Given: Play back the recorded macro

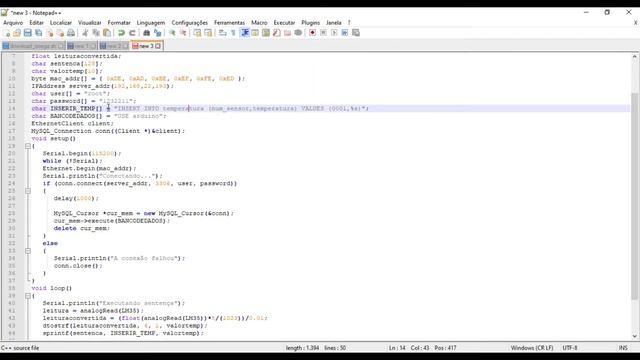Looking at the screenshot, I should coord(334,33).
